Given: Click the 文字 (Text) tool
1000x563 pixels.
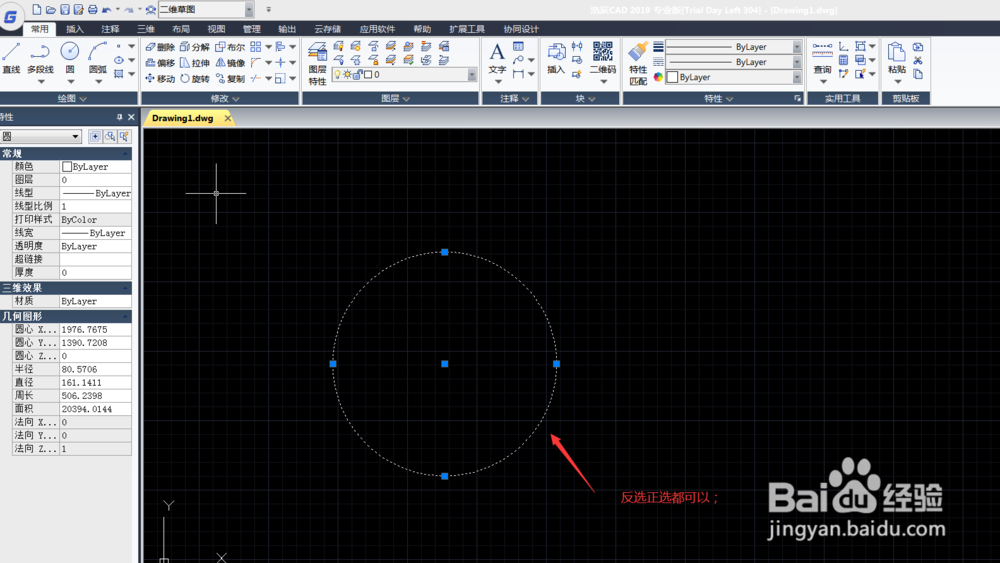Looking at the screenshot, I should tap(497, 59).
